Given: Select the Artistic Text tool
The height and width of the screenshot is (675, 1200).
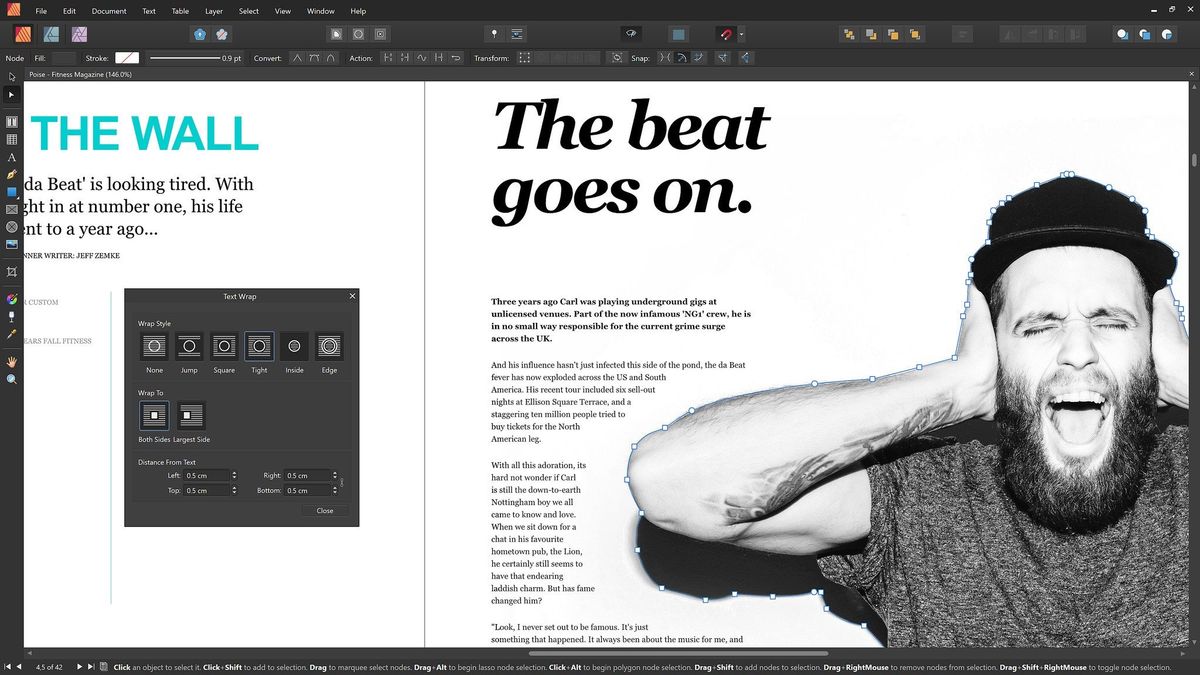Looking at the screenshot, I should coord(11,158).
